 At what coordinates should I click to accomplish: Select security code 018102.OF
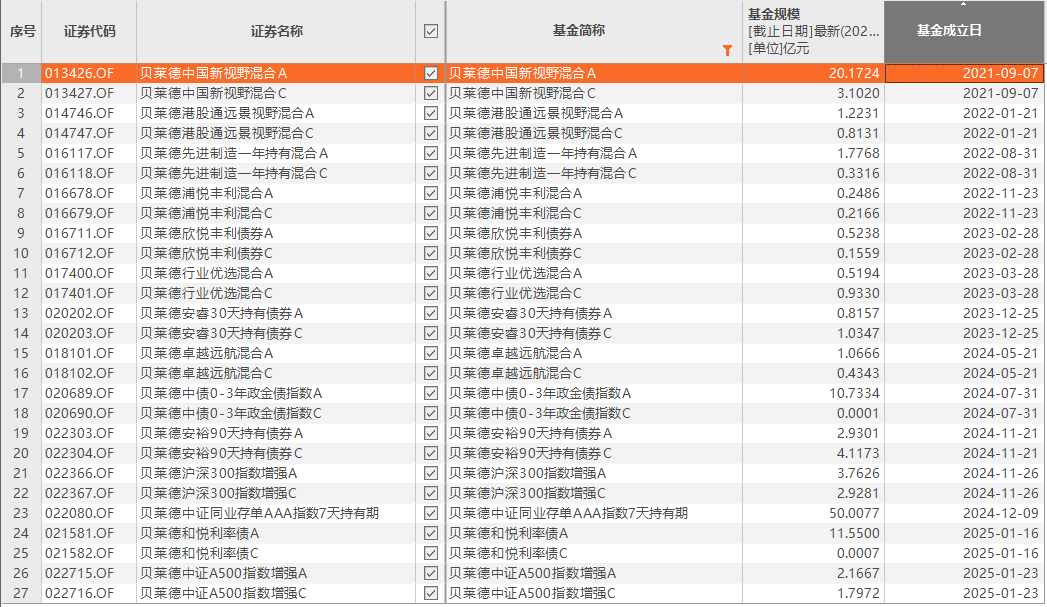[x=79, y=373]
